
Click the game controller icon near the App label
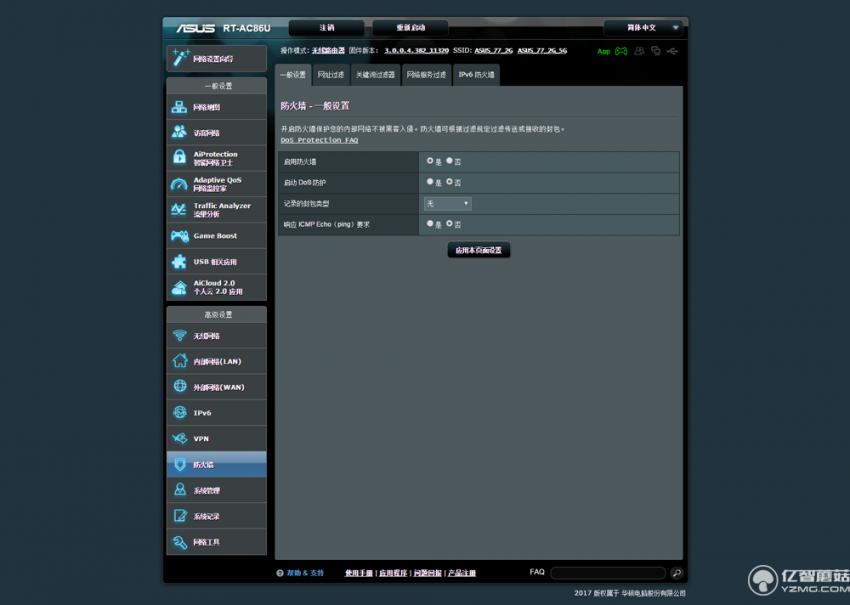pyautogui.click(x=622, y=50)
